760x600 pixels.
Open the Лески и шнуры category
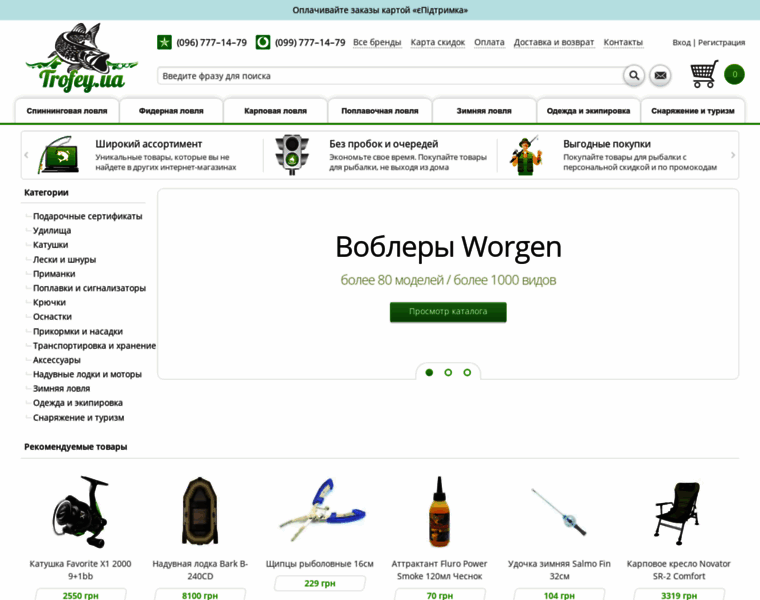(64, 259)
